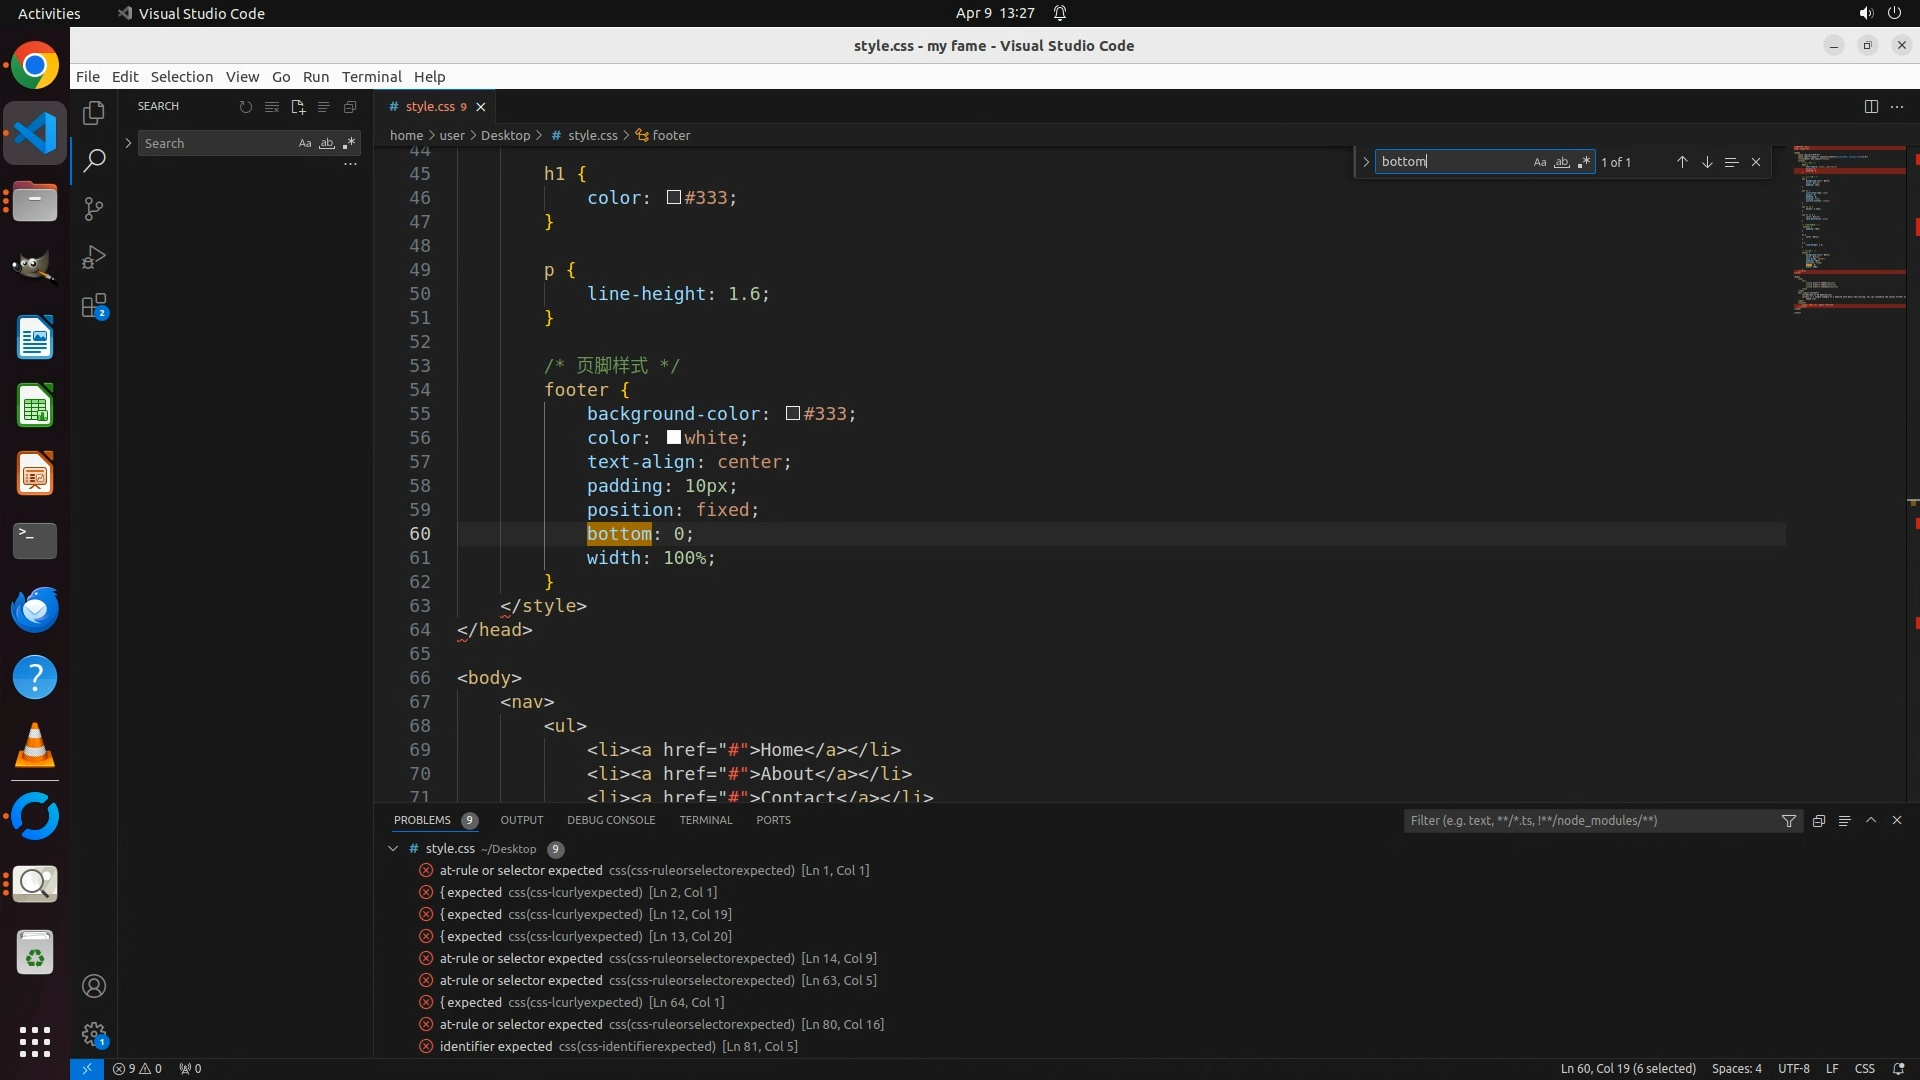Viewport: 1920px width, 1080px height.
Task: Open Run and Debug view
Action: [x=94, y=257]
